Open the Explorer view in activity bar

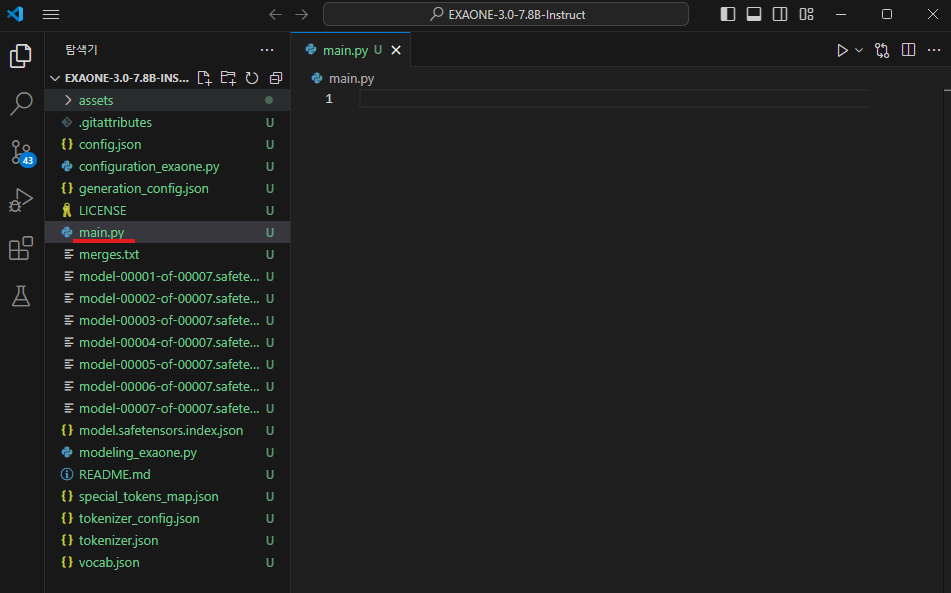[x=21, y=56]
